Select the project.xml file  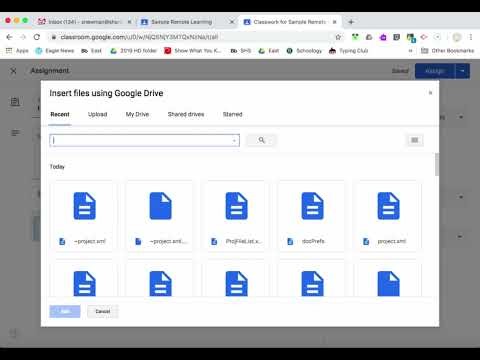pyautogui.click(x=388, y=216)
